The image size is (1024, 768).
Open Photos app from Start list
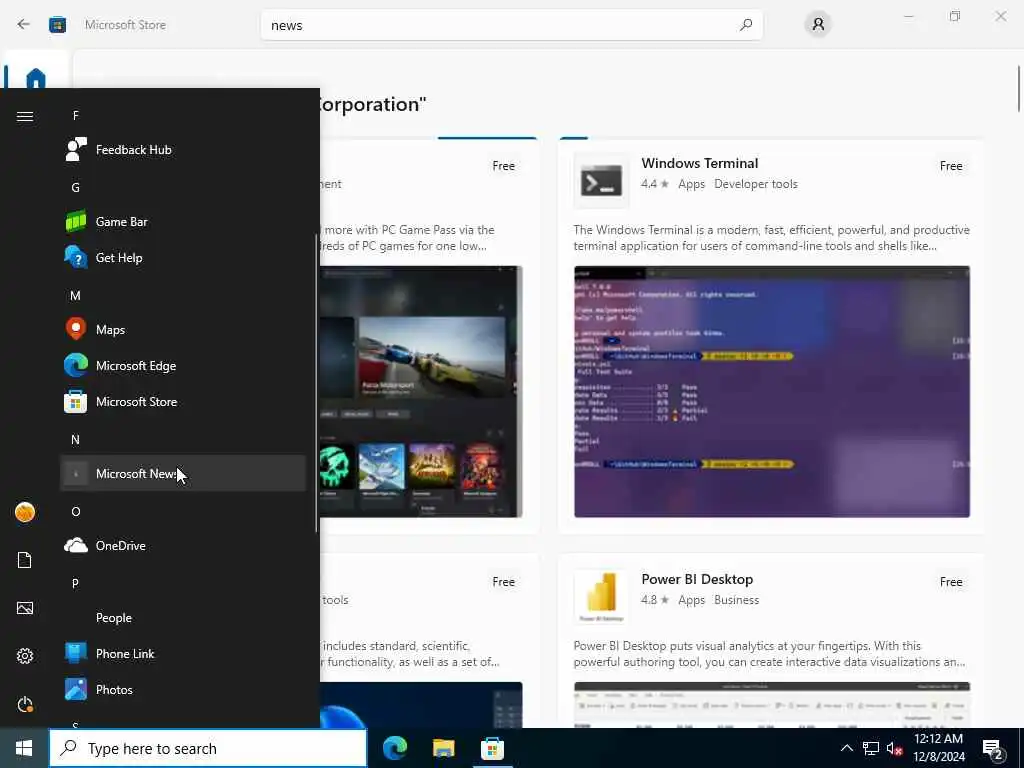(x=183, y=690)
